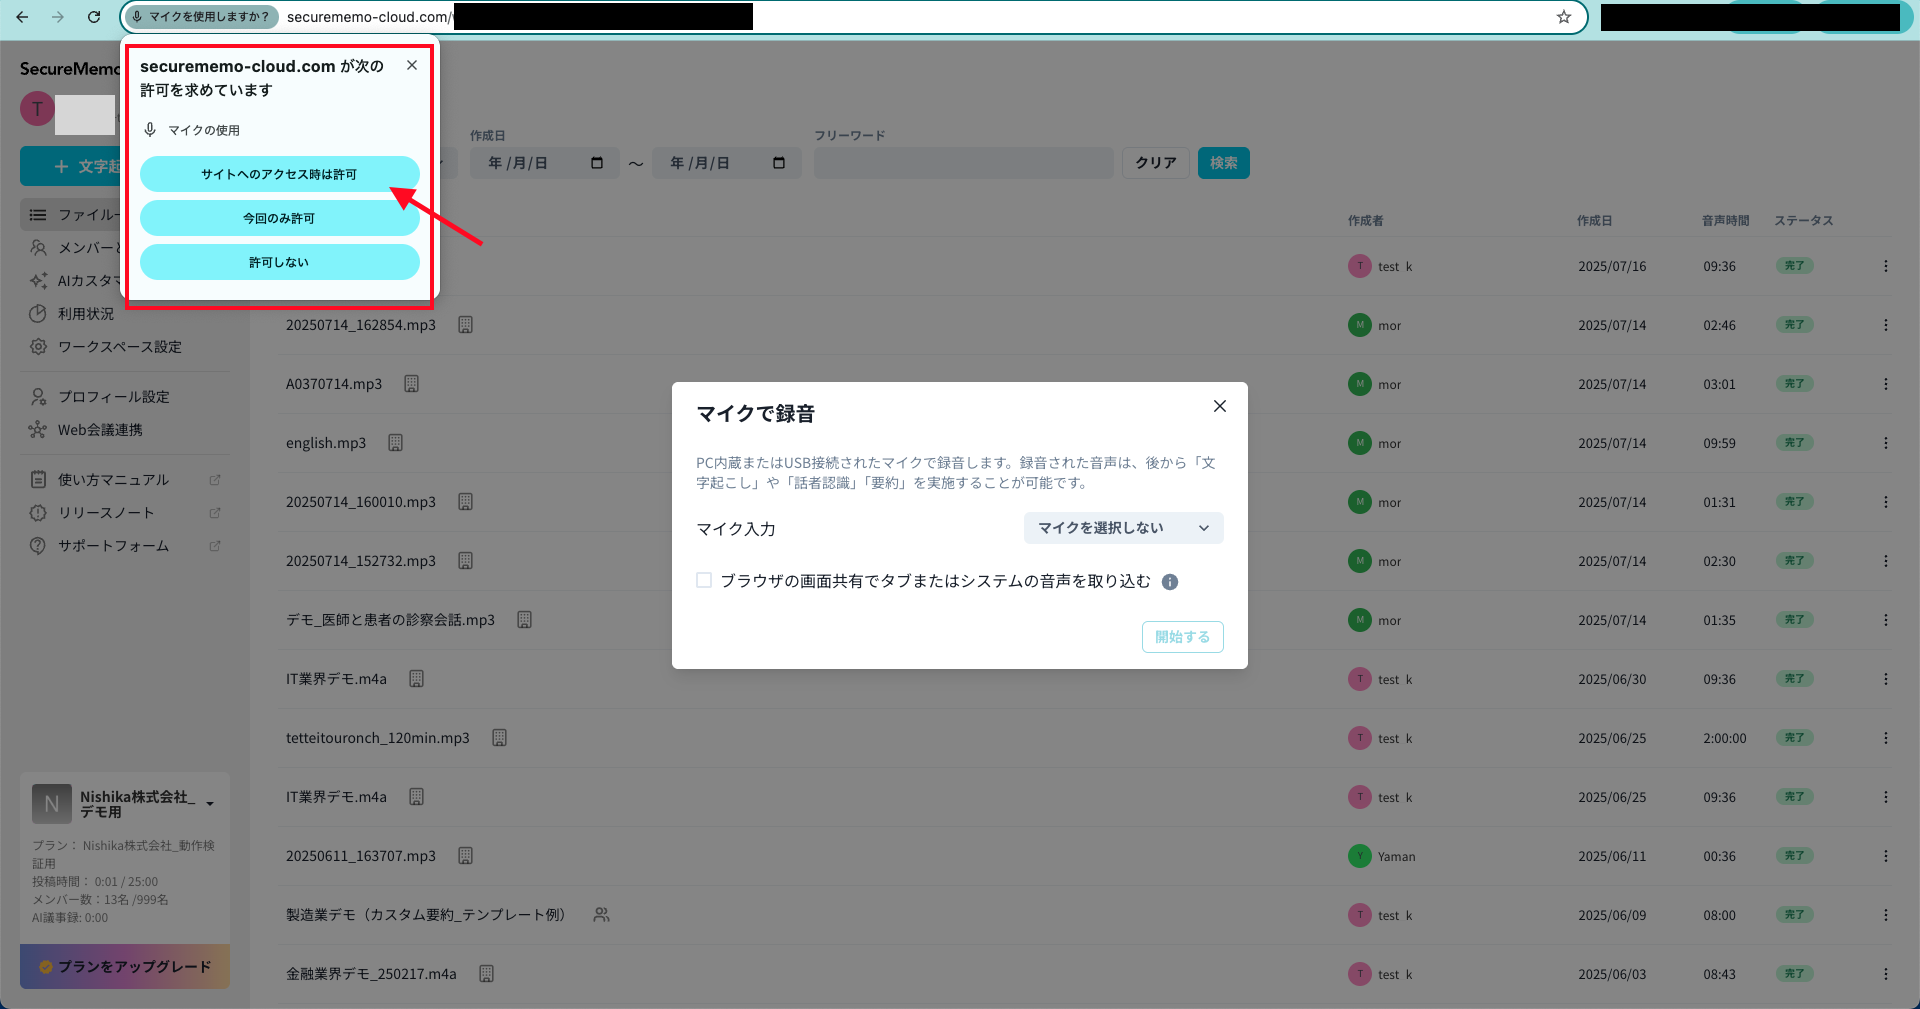This screenshot has height=1009, width=1920.
Task: Enable browser tab or system audio capture checkbox
Action: 704,581
